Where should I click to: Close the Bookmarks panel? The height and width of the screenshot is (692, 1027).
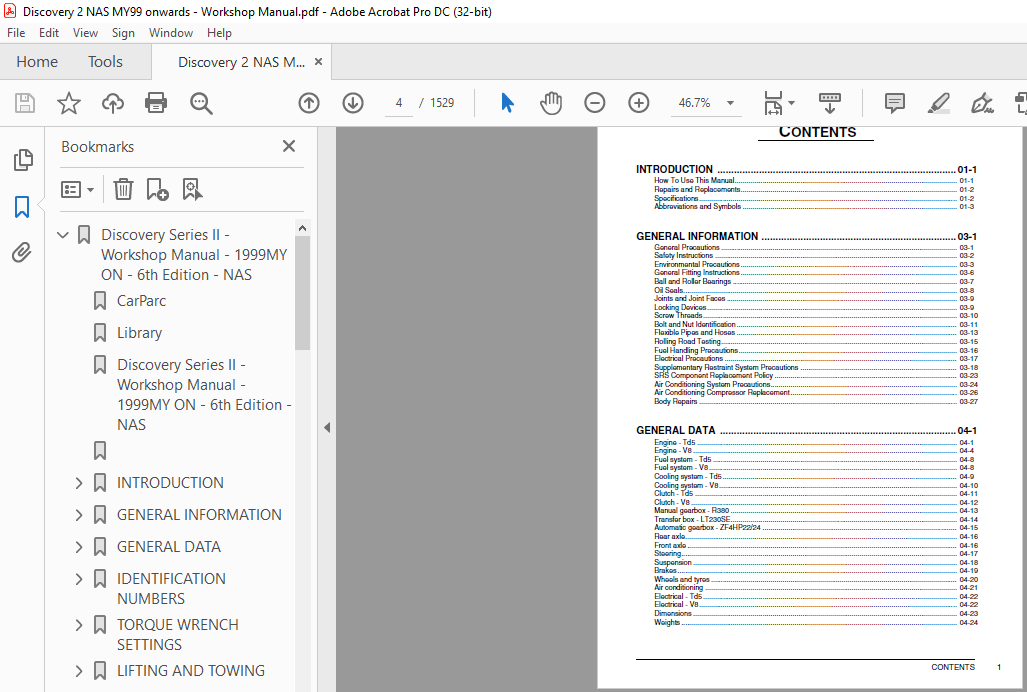289,146
